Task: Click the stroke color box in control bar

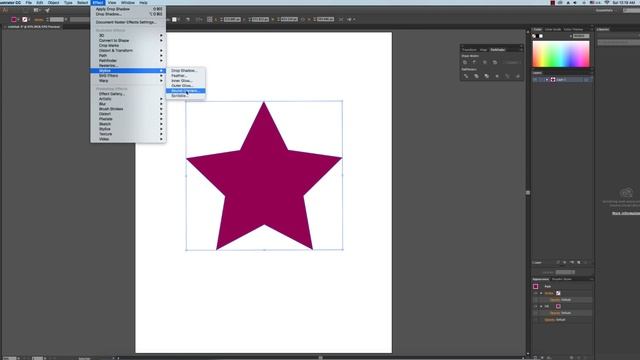Action: tap(24, 19)
